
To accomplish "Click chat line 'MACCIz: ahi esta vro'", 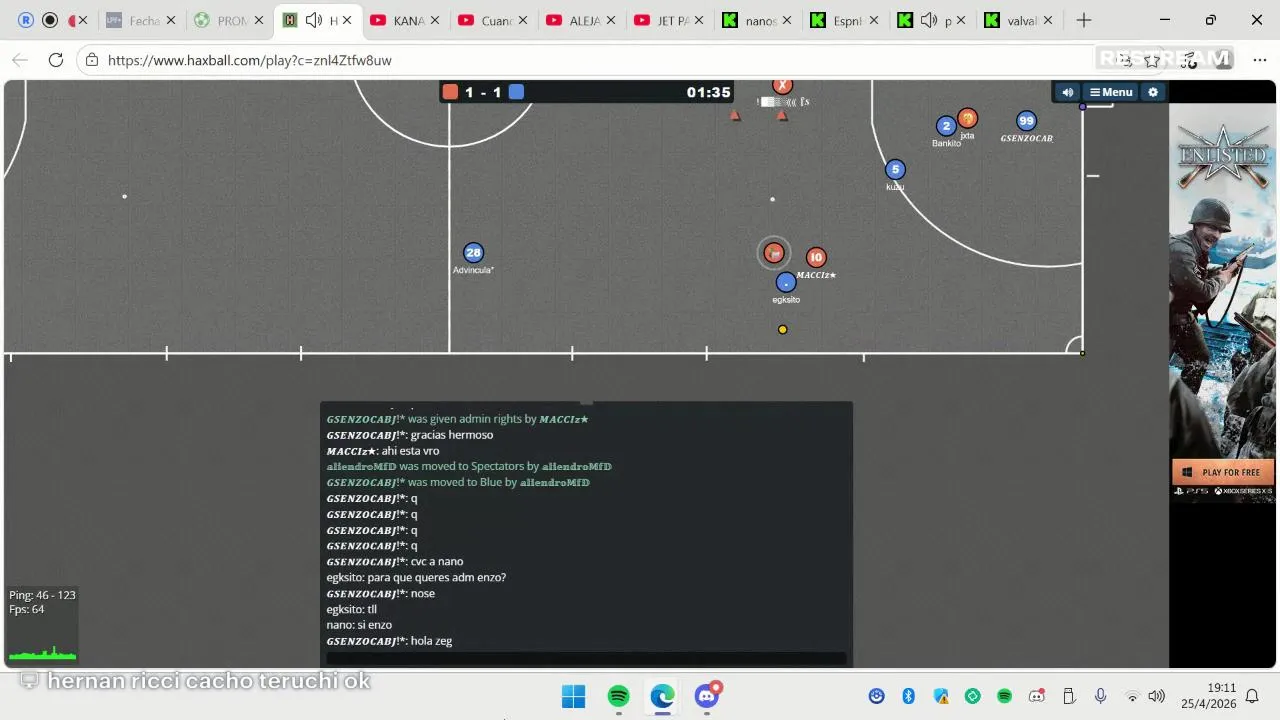I will tap(383, 451).
